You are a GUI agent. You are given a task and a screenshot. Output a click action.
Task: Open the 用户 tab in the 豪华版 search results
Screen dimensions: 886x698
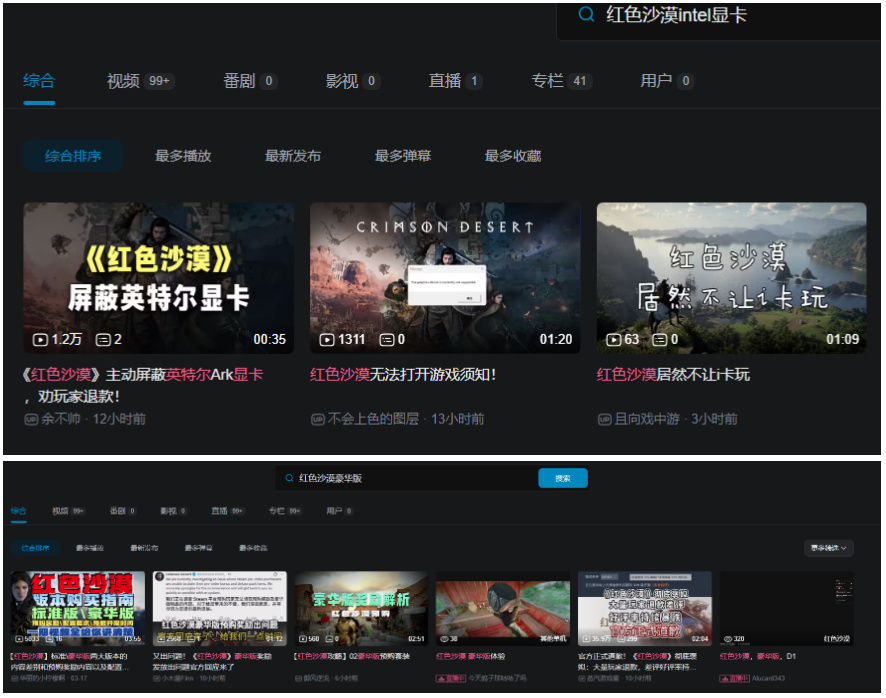(339, 511)
